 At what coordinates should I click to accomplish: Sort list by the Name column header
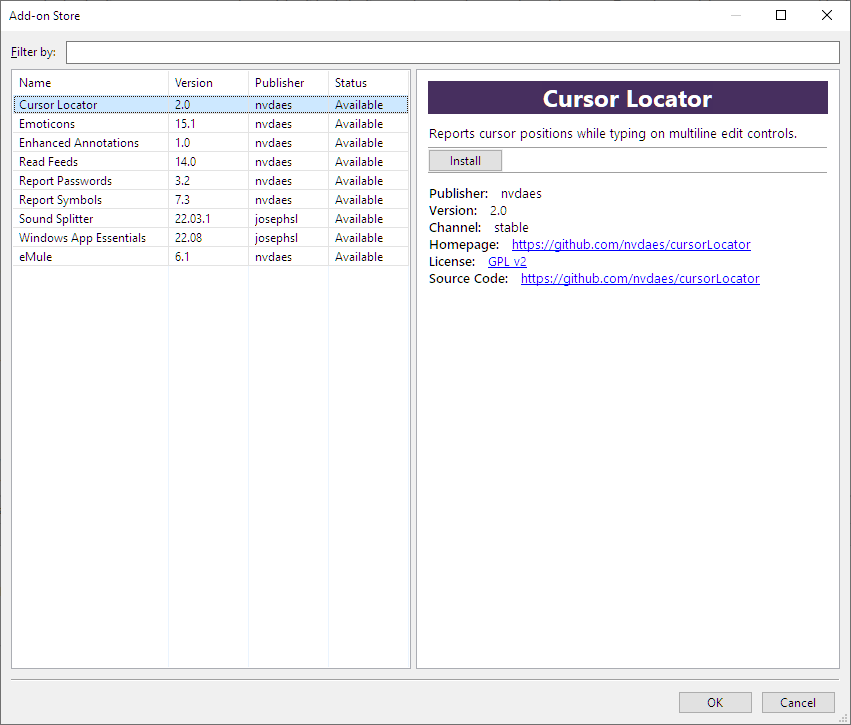[90, 83]
